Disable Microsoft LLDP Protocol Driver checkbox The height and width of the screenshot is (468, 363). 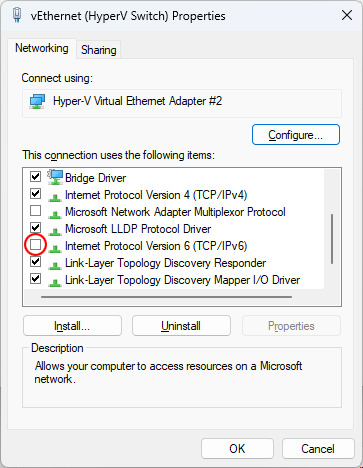click(35, 228)
